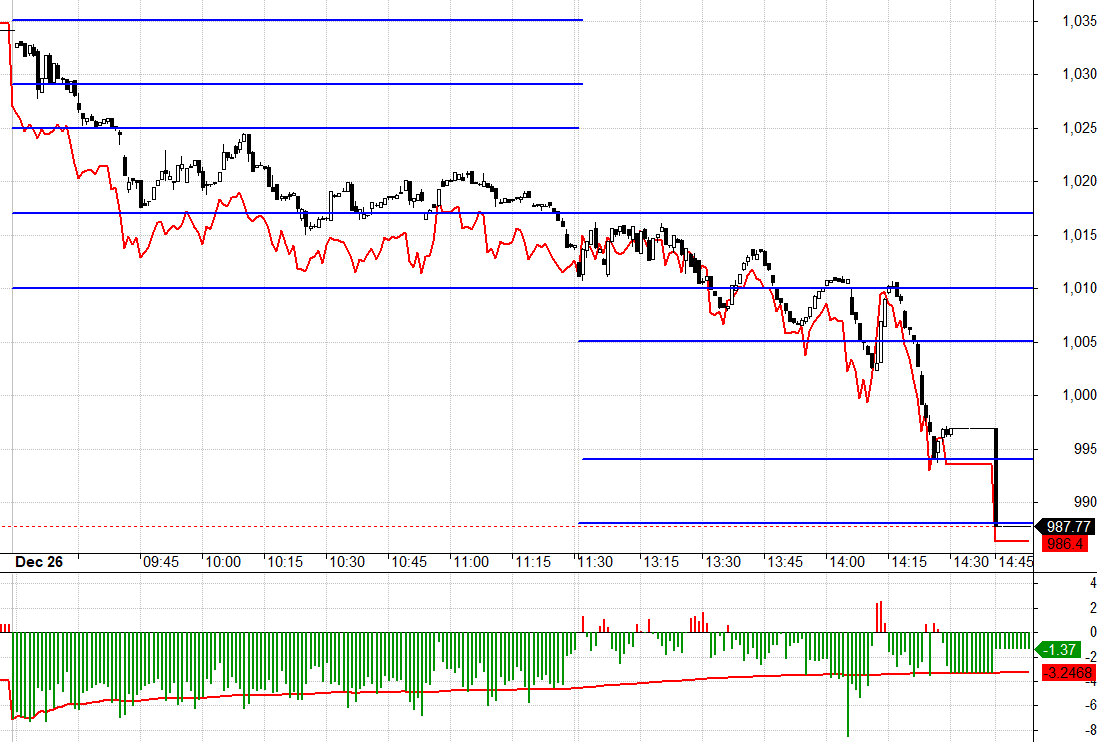Click the large final black candlestick
The height and width of the screenshot is (742, 1097).
coord(996,475)
